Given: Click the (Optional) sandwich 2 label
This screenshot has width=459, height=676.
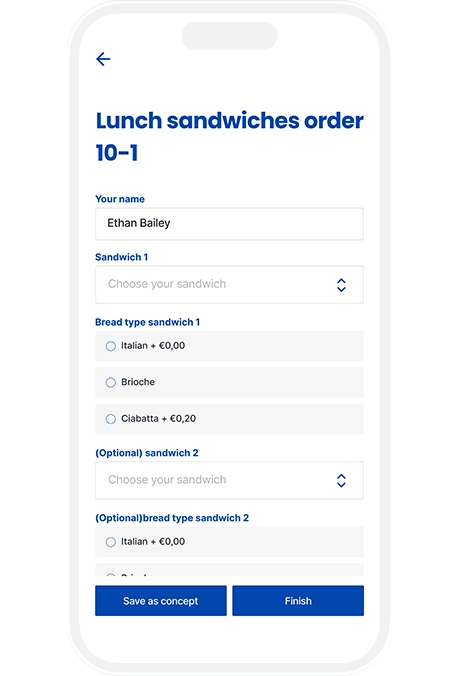Looking at the screenshot, I should click(147, 453).
